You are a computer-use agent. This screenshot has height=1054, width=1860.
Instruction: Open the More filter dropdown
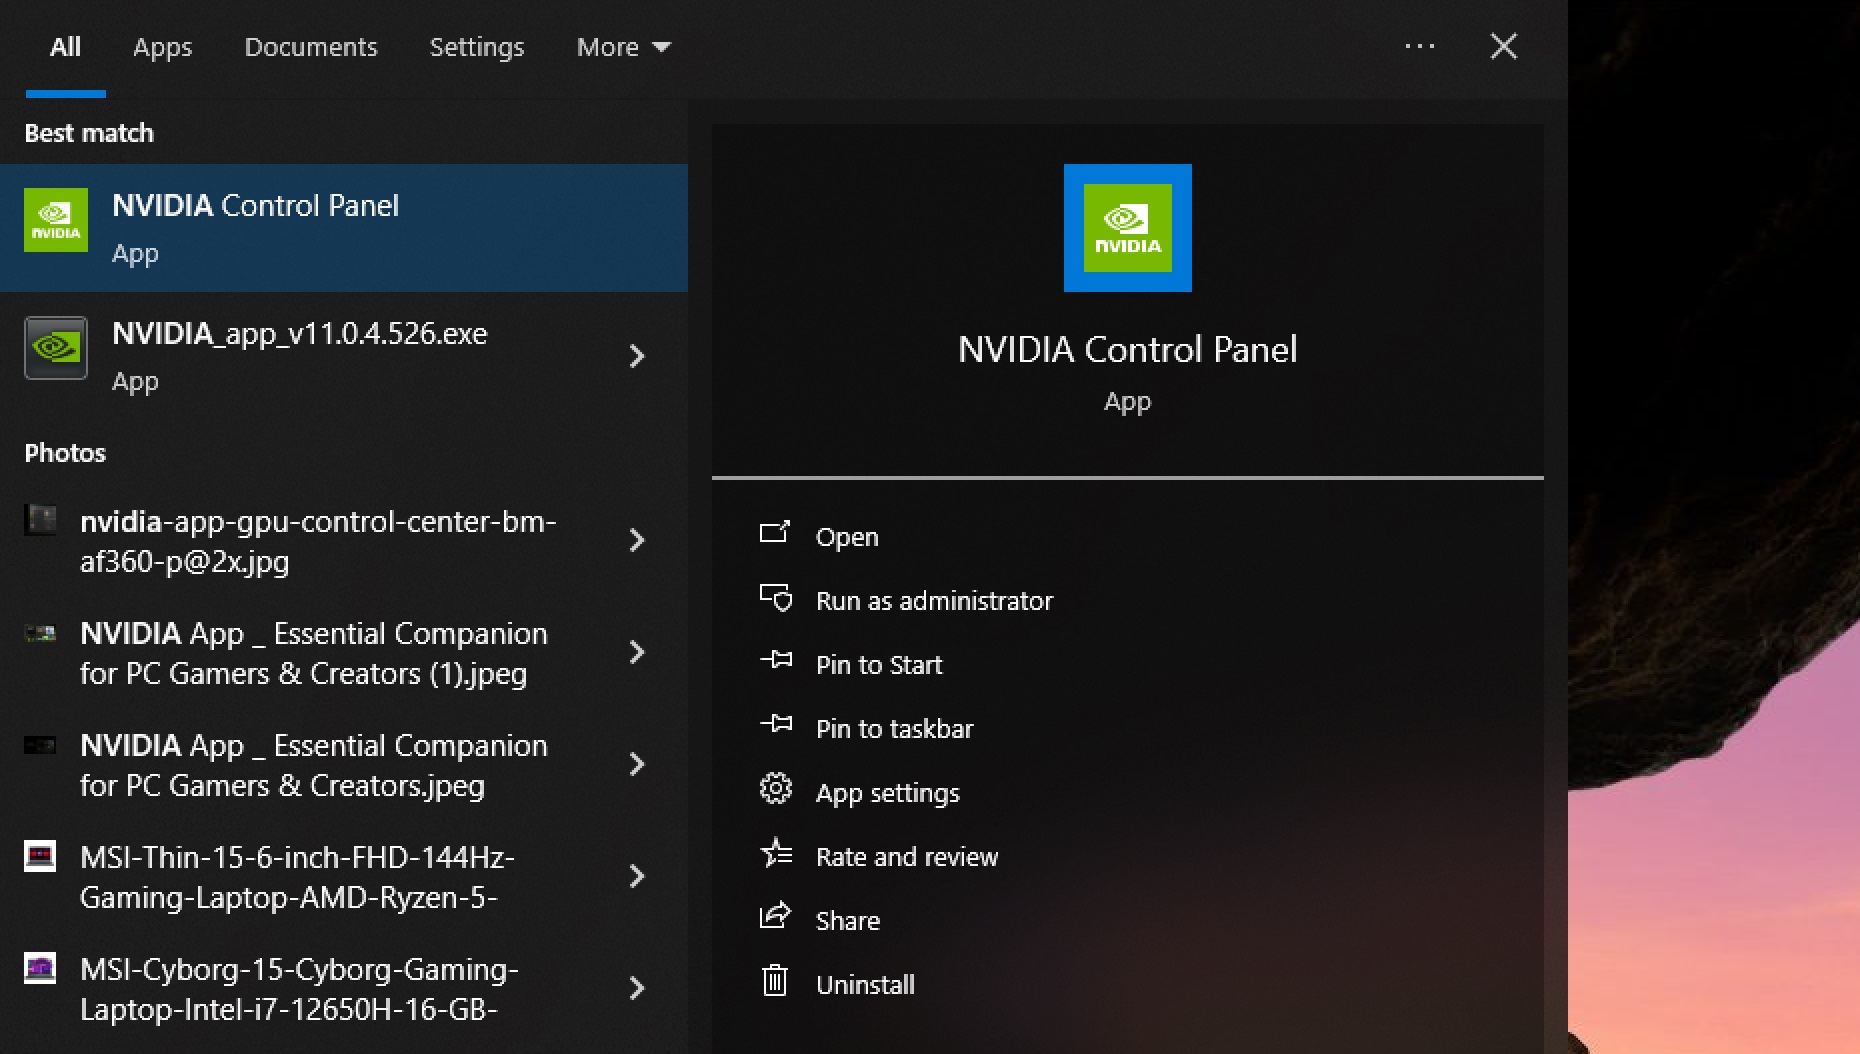[622, 47]
